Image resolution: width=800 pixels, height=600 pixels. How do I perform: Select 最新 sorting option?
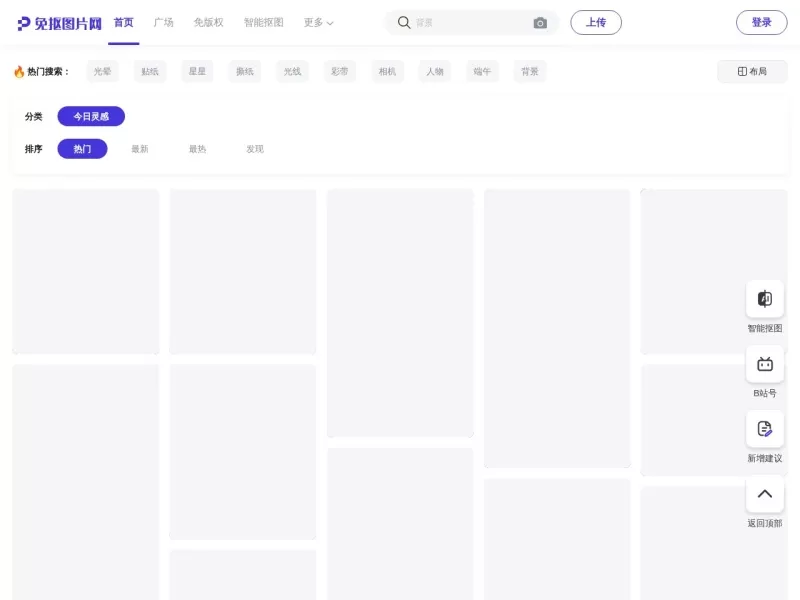click(x=139, y=148)
